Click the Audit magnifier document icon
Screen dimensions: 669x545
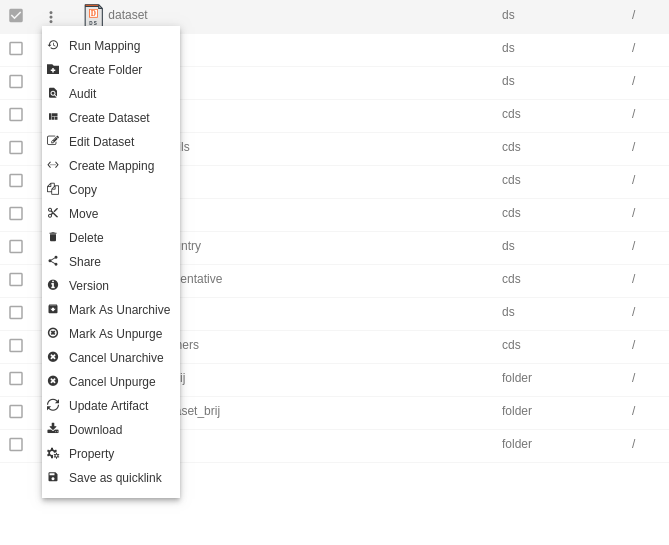(x=53, y=93)
